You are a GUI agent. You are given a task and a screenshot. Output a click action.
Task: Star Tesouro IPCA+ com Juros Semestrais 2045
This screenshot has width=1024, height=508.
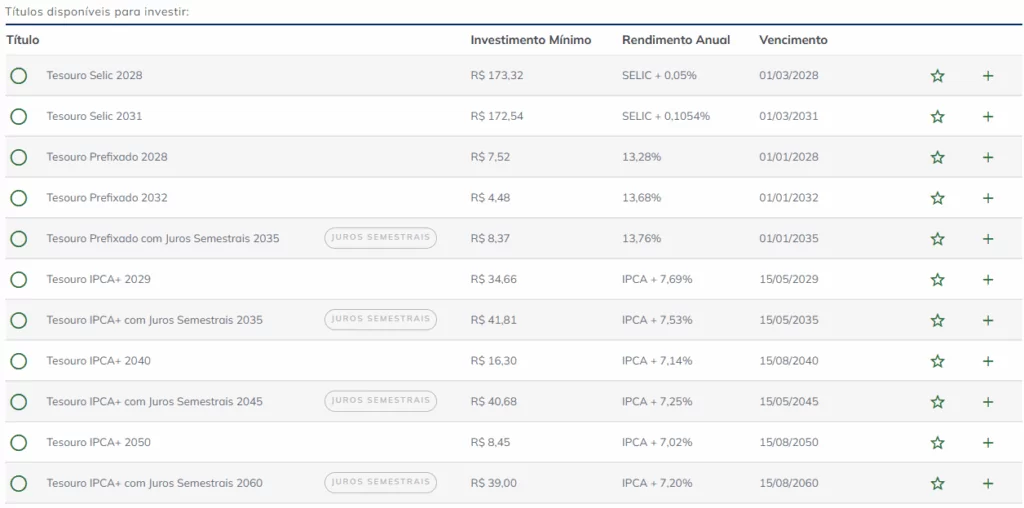click(937, 402)
